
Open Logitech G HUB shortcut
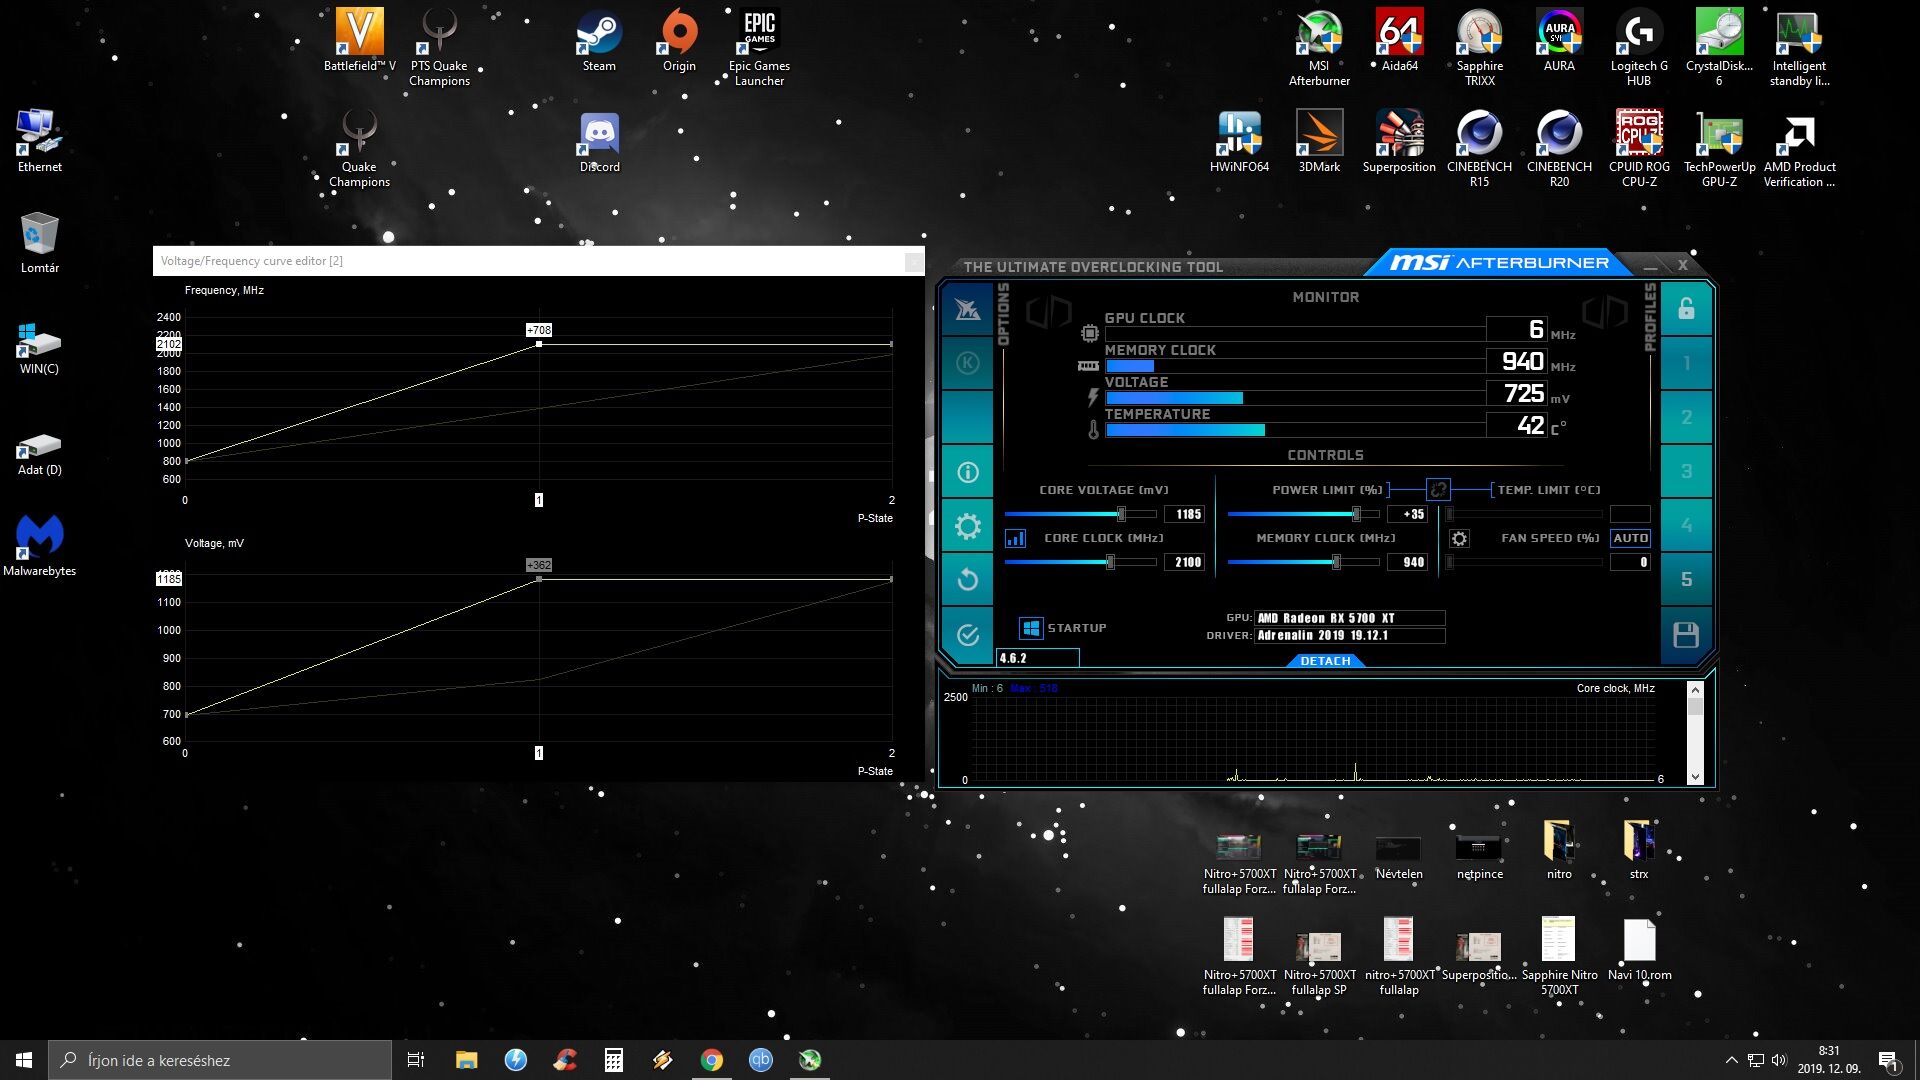point(1639,47)
